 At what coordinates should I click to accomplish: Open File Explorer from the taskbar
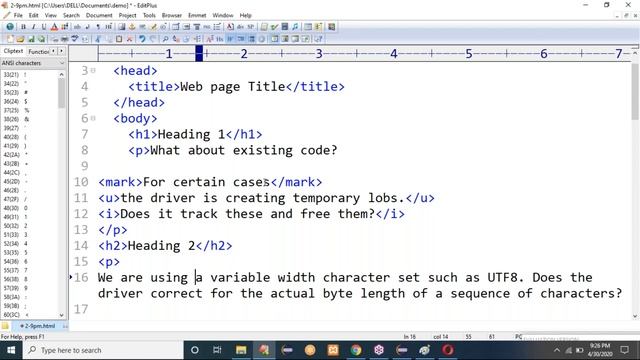click(241, 350)
